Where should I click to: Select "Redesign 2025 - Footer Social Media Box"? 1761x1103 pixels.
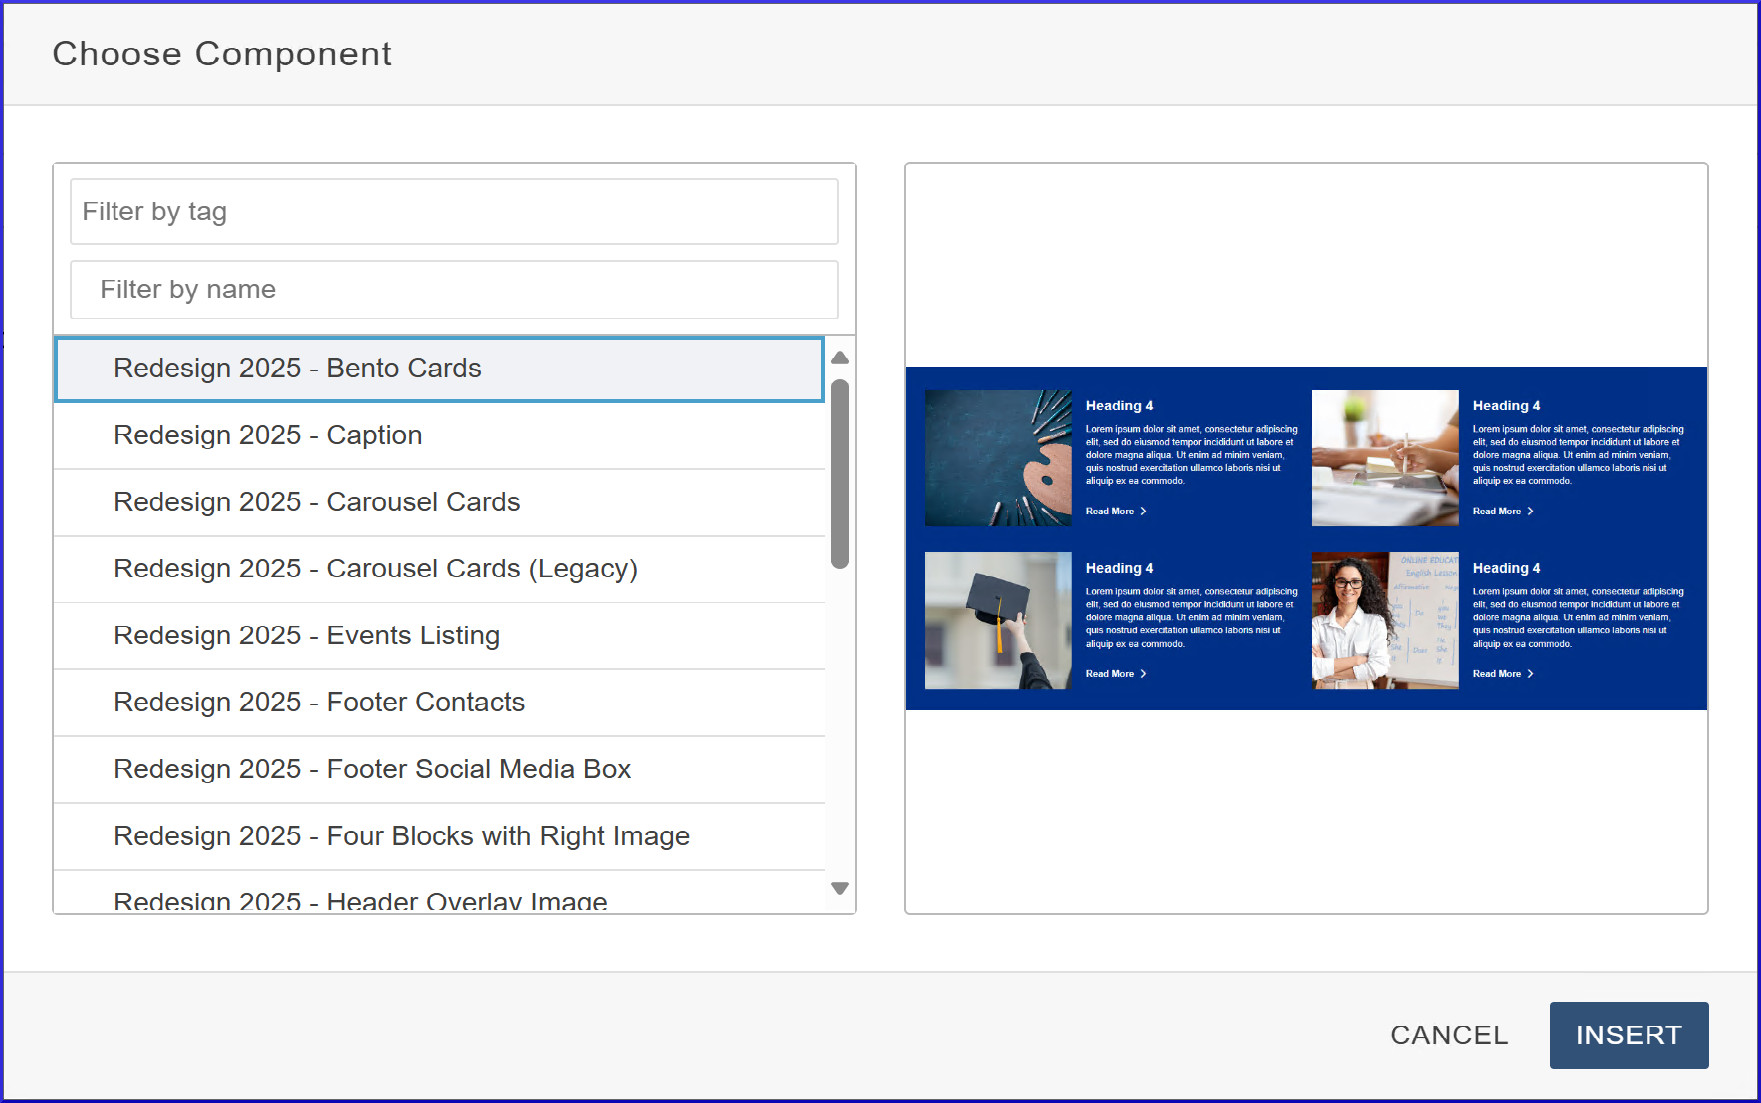[371, 770]
